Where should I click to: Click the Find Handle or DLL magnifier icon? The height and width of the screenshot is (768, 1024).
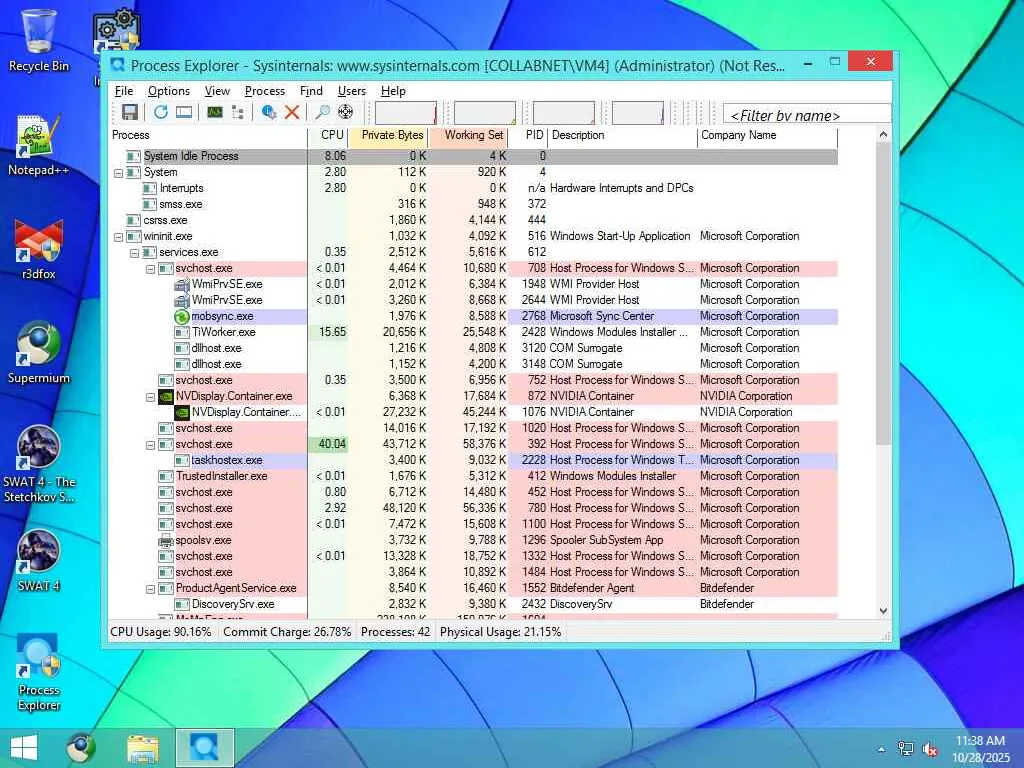[323, 112]
